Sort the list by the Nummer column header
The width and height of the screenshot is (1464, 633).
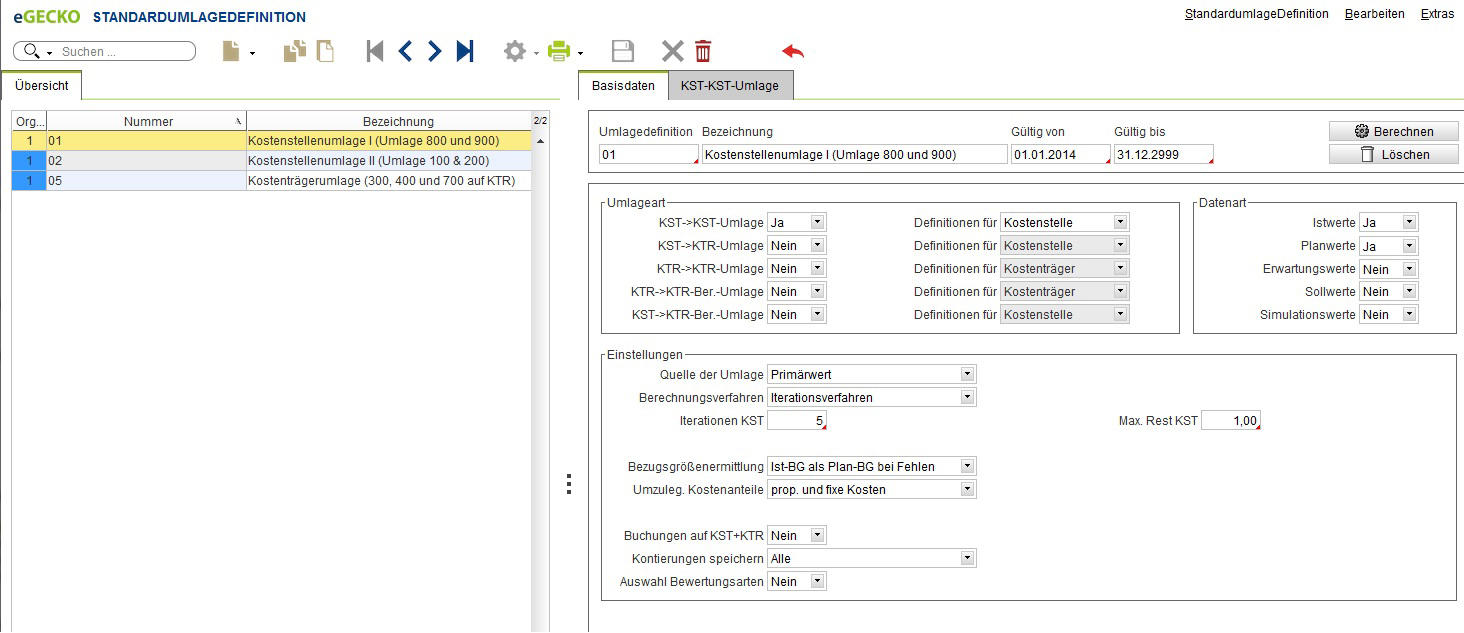coord(147,121)
